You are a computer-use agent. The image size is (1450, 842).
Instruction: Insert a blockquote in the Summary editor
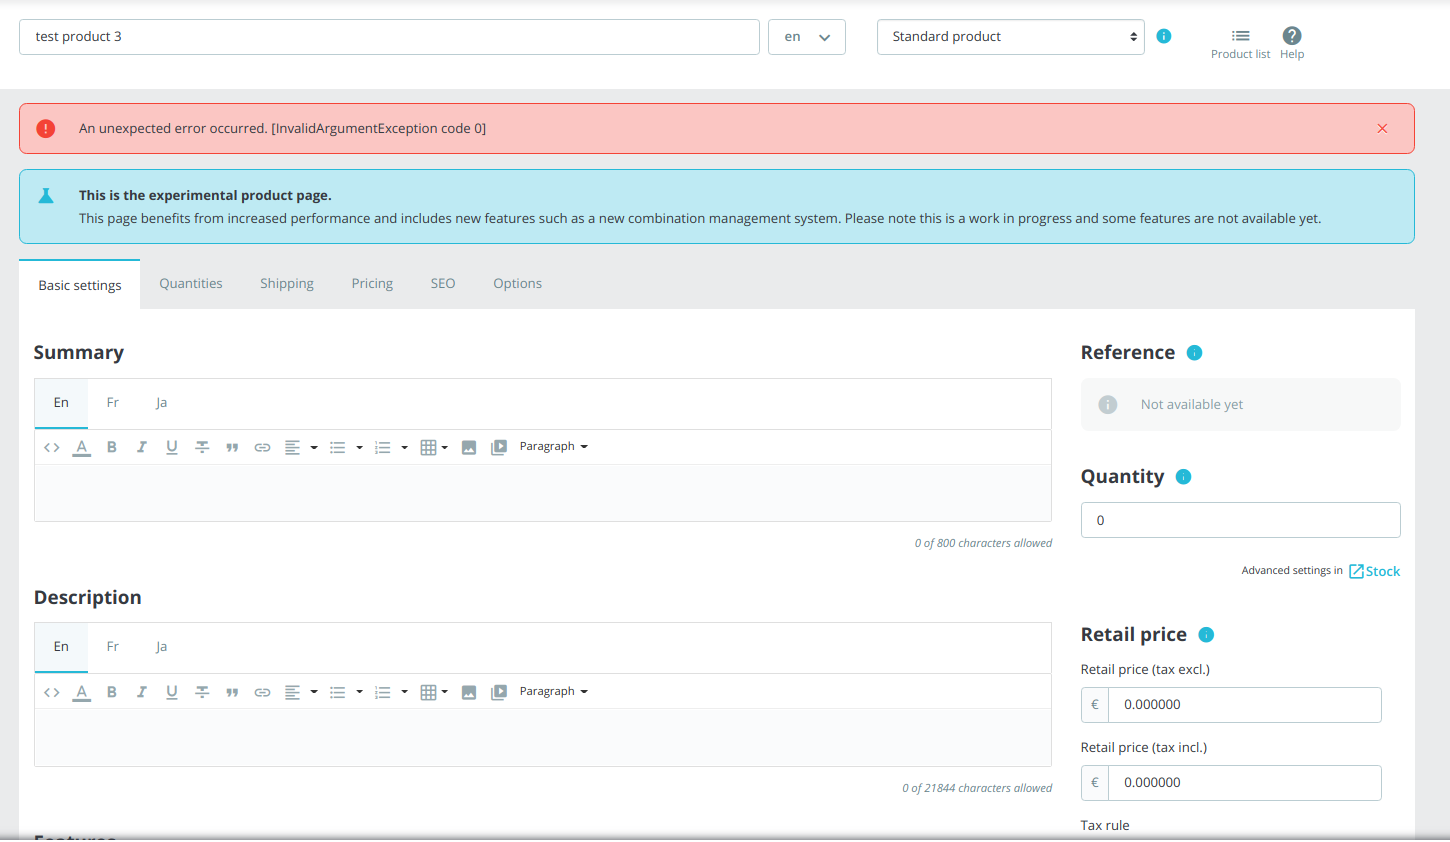pos(231,446)
